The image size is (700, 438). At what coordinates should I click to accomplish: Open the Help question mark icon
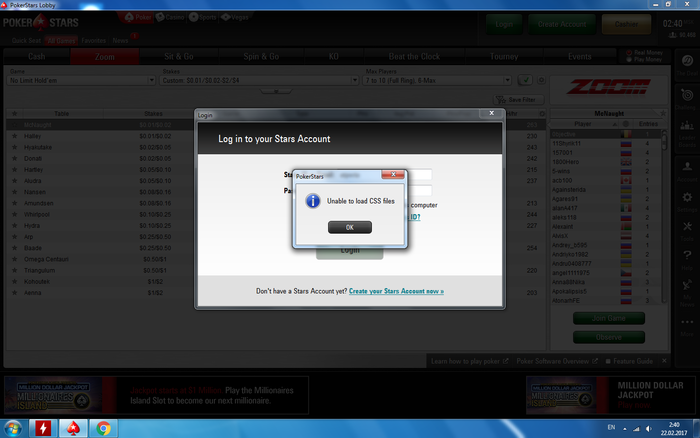coord(687,255)
